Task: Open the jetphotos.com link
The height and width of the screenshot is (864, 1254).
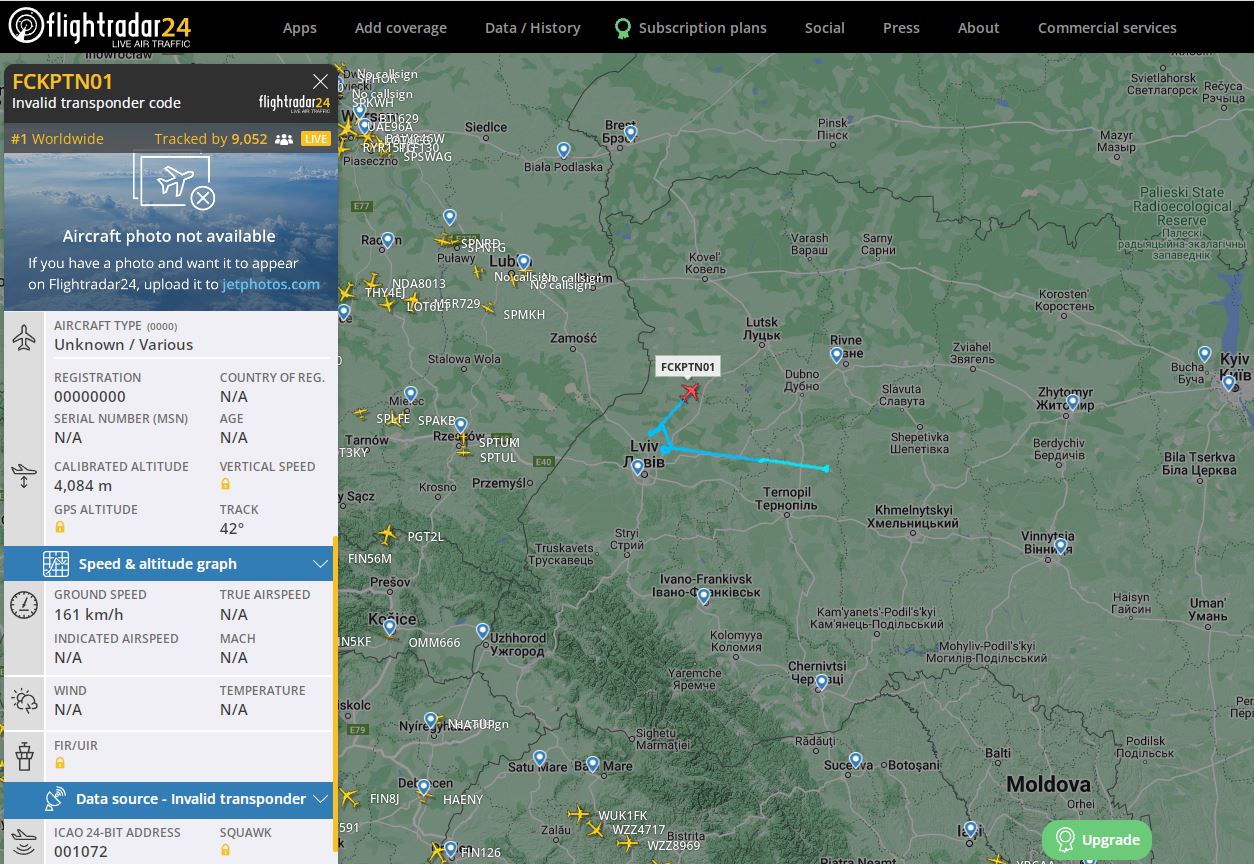Action: 271,284
